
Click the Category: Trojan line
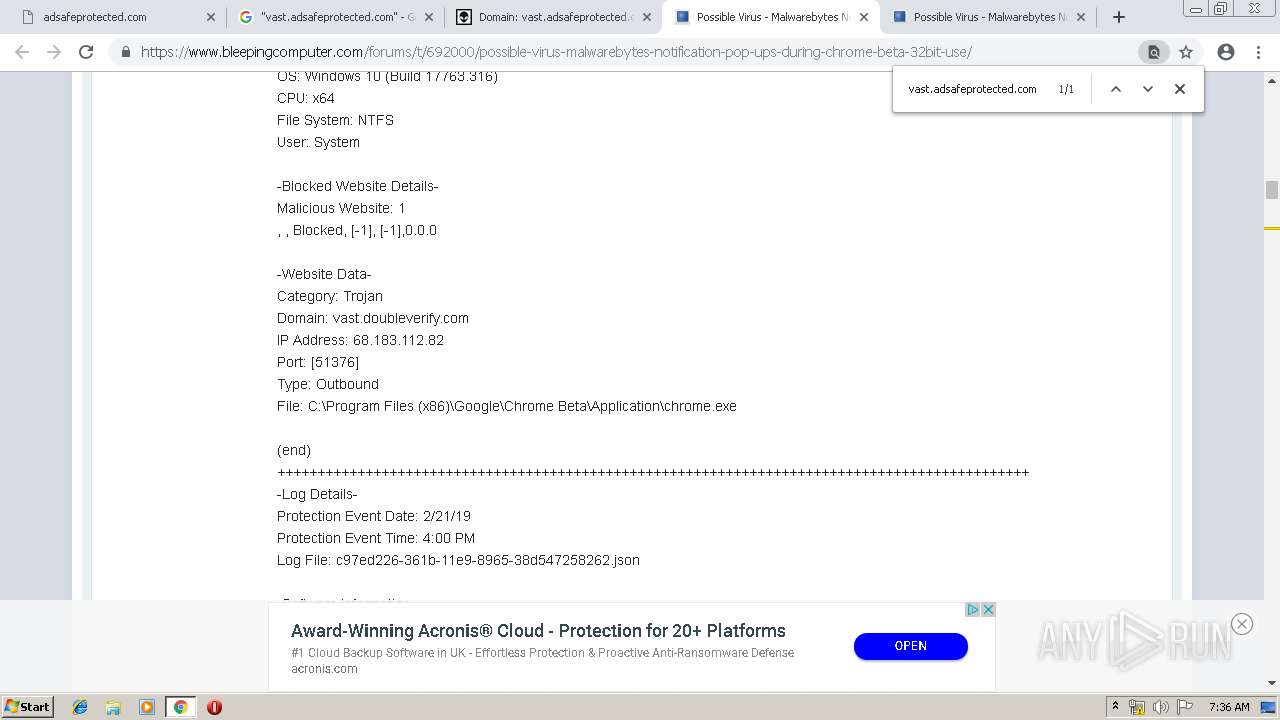[x=330, y=296]
